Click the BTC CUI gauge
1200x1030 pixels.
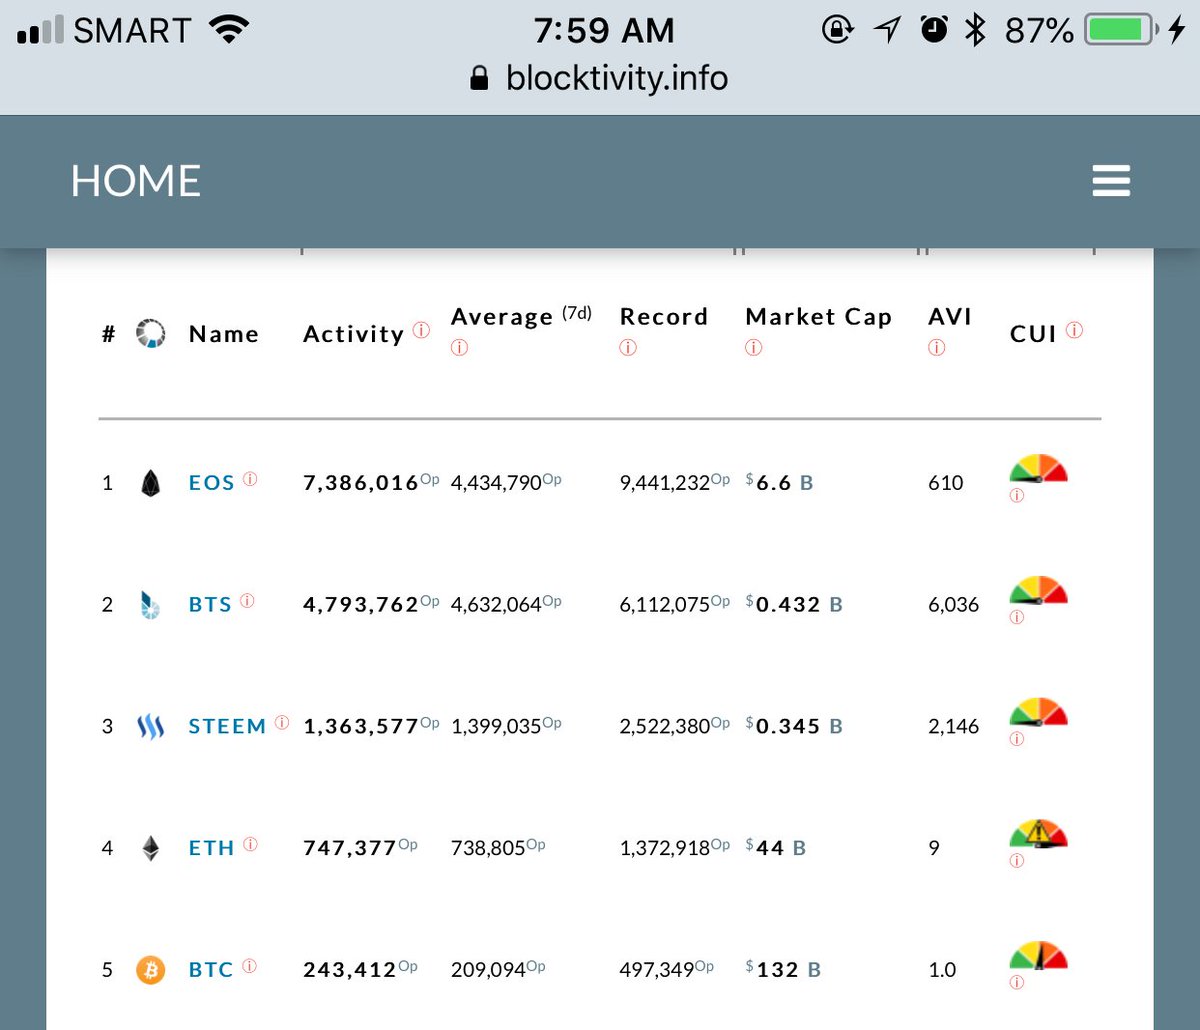tap(1039, 956)
